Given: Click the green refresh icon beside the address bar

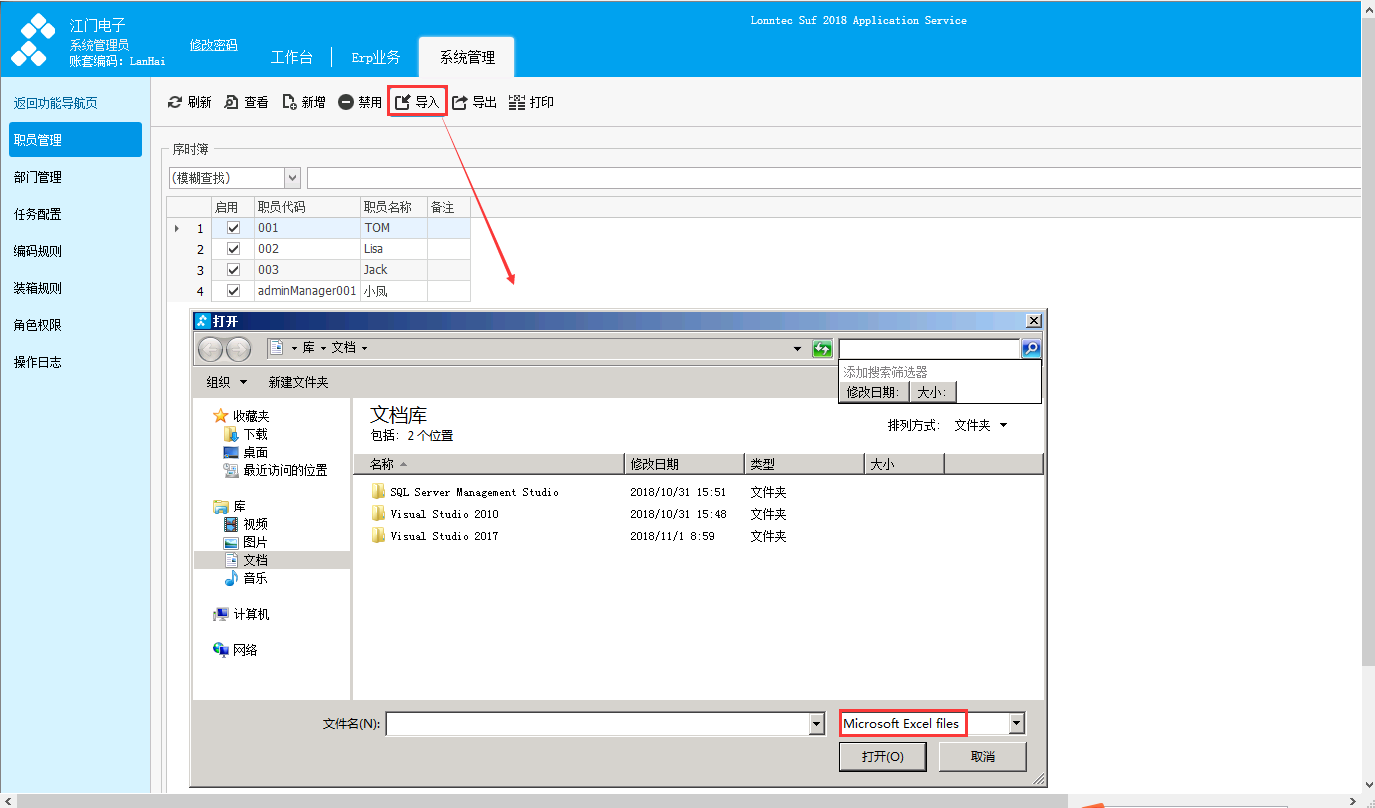Looking at the screenshot, I should pyautogui.click(x=822, y=348).
